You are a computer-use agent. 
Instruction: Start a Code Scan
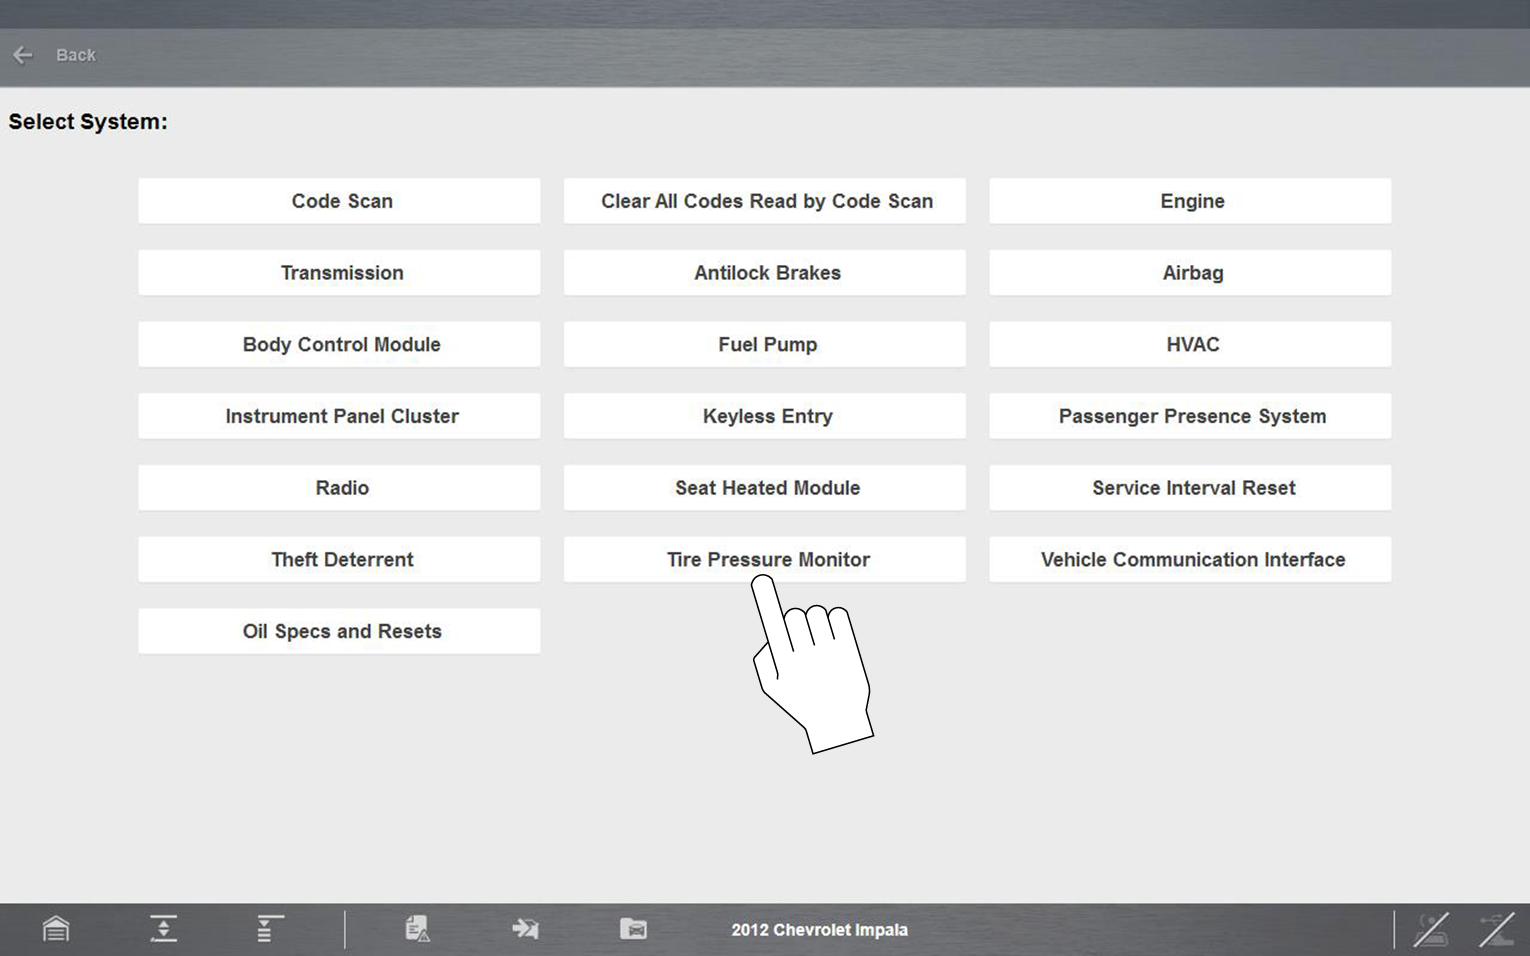pos(340,201)
